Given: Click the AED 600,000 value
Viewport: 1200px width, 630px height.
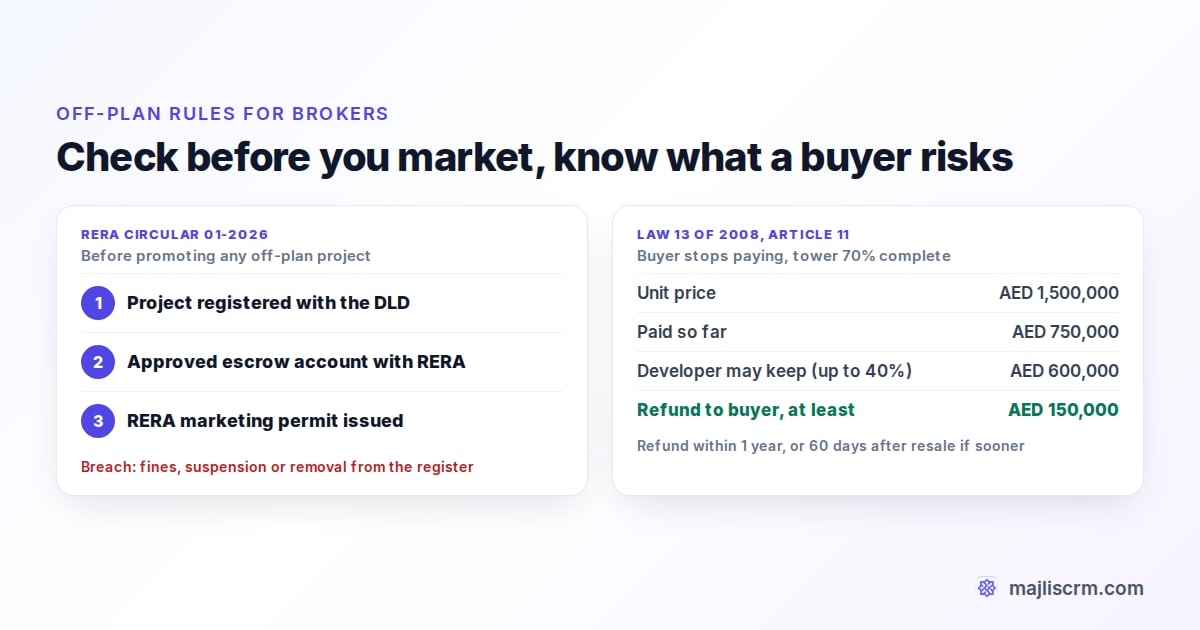Looking at the screenshot, I should (x=1064, y=371).
